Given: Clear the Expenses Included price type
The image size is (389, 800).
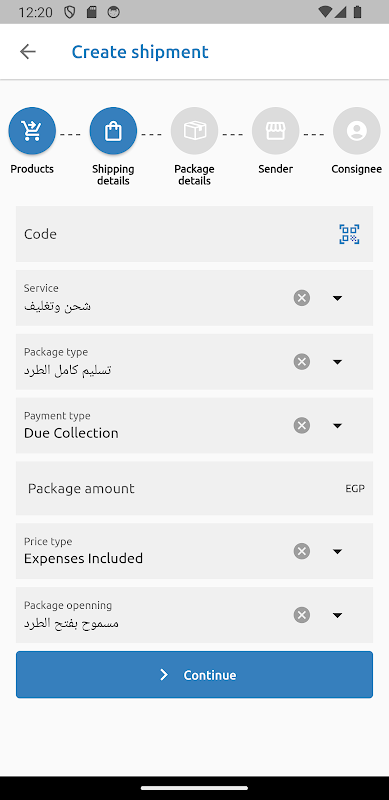Looking at the screenshot, I should pyautogui.click(x=302, y=551).
